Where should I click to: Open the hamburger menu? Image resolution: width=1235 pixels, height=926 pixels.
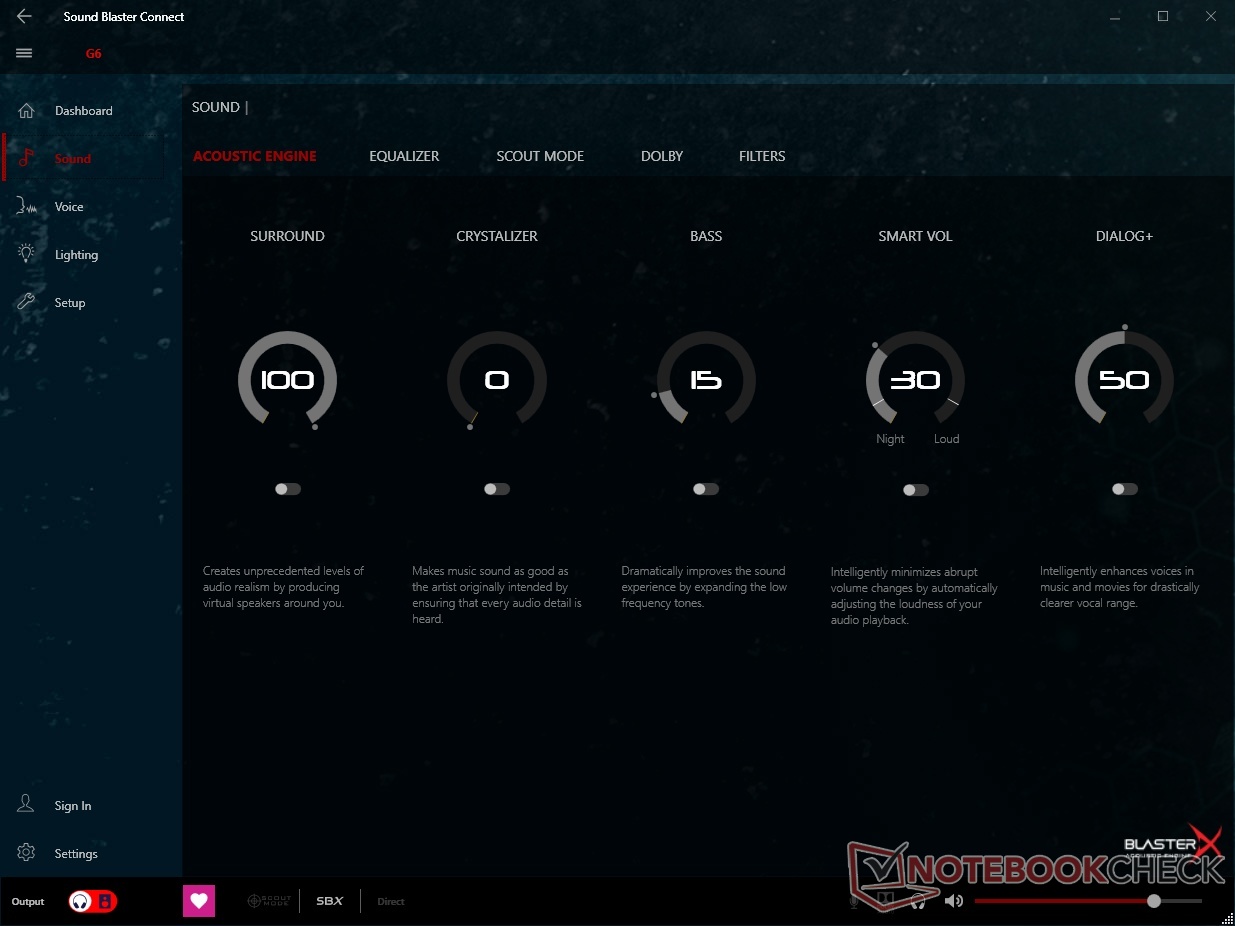click(x=24, y=53)
